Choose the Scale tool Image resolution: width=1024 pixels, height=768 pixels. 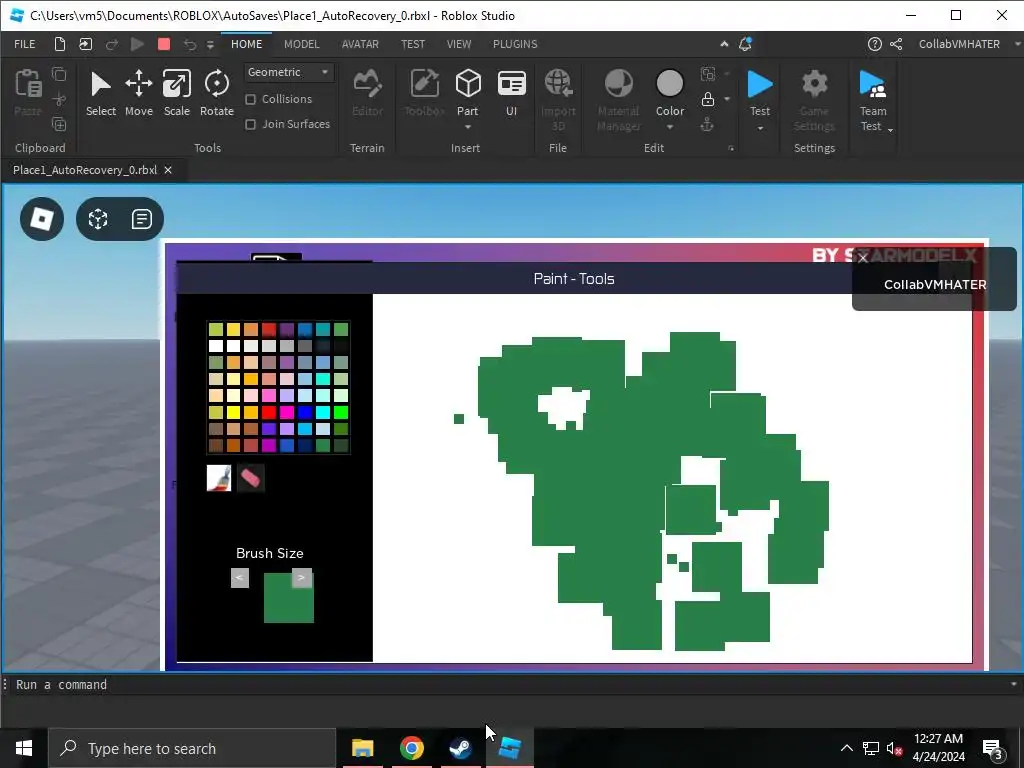click(176, 93)
